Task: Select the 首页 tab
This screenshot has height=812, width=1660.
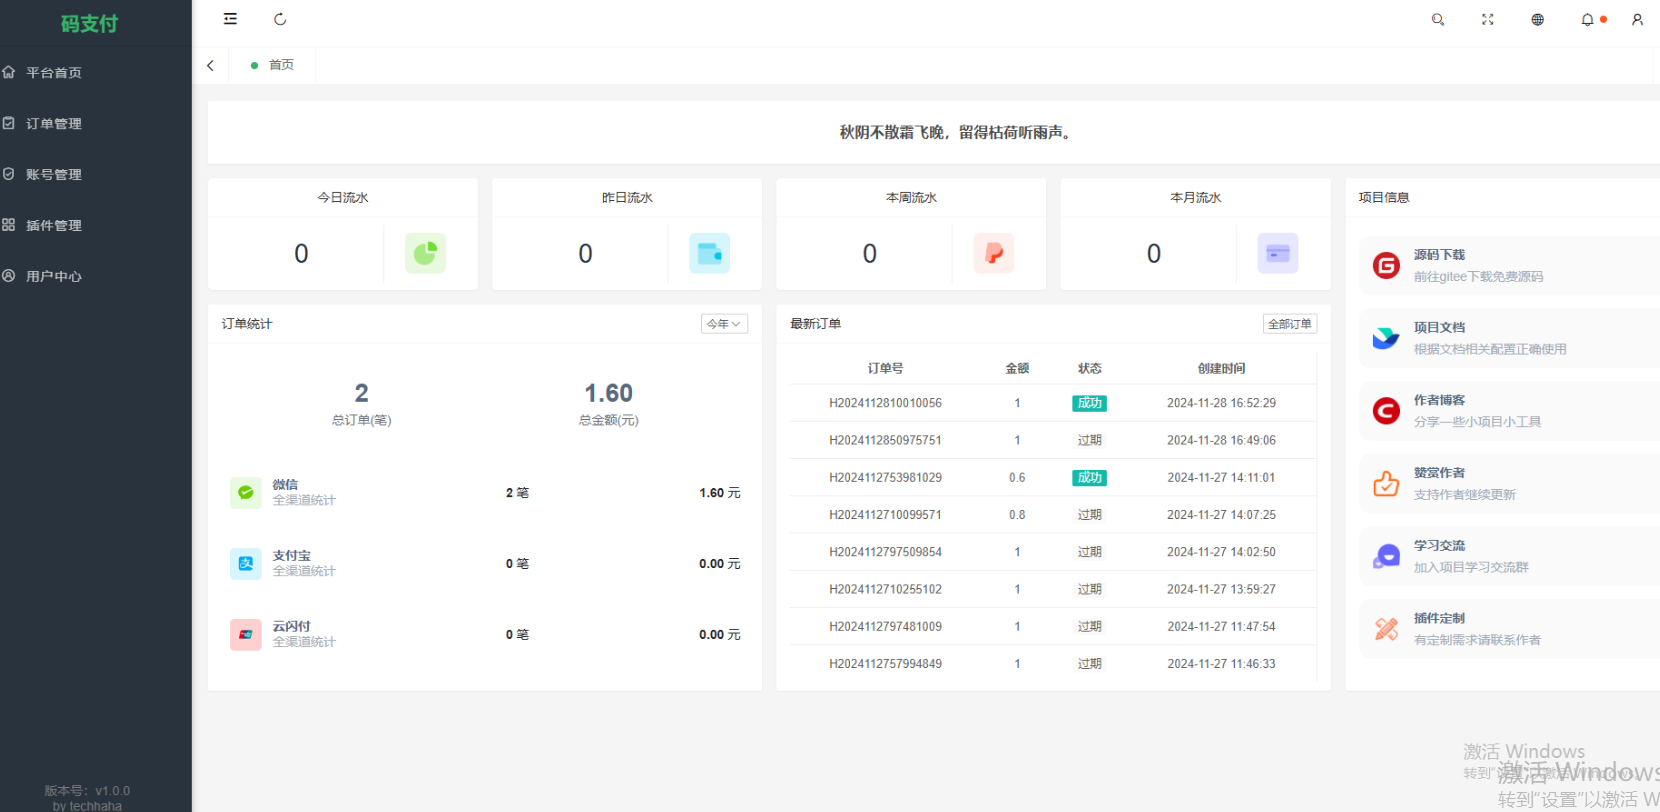Action: pos(272,65)
